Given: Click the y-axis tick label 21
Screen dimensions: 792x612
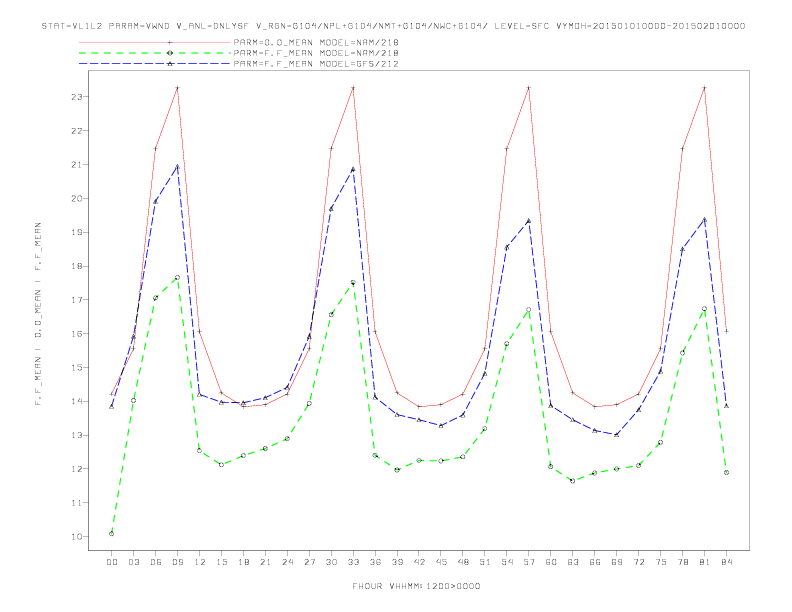Looking at the screenshot, I should pos(77,164).
